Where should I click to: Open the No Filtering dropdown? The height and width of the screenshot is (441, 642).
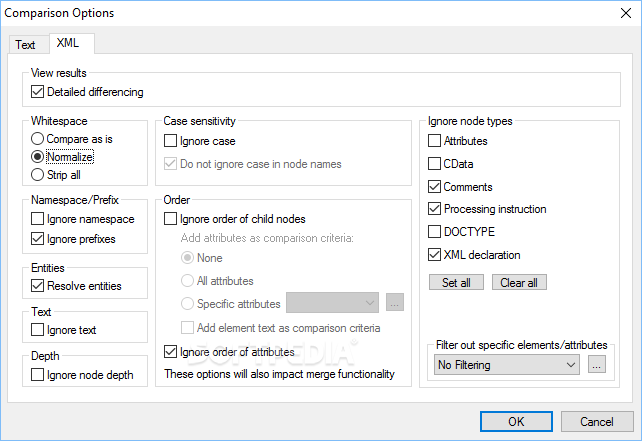(507, 364)
